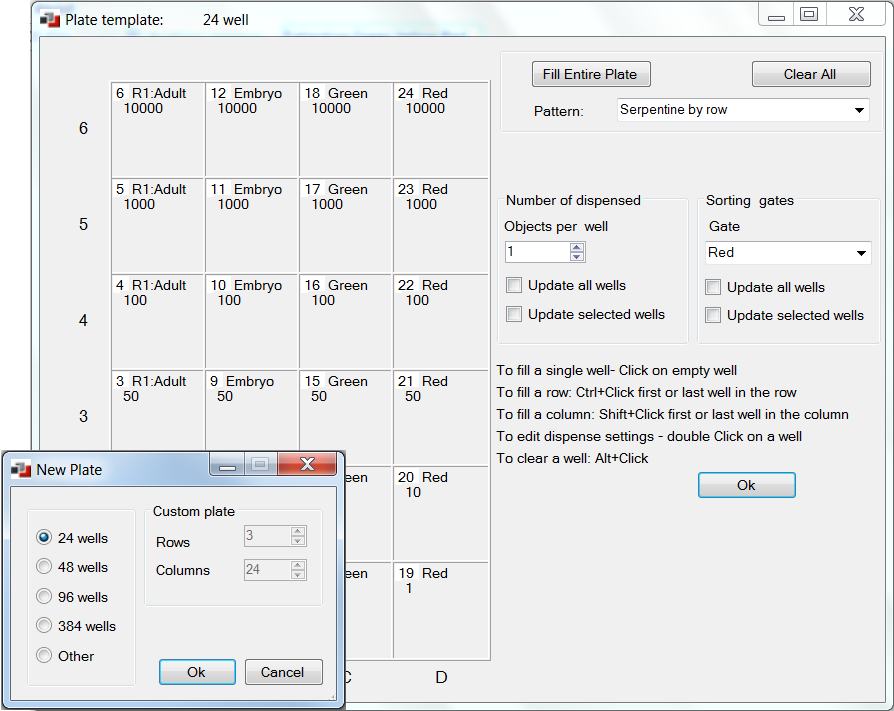The width and height of the screenshot is (894, 711).
Task: Cancel the New Plate dialog
Action: (283, 671)
